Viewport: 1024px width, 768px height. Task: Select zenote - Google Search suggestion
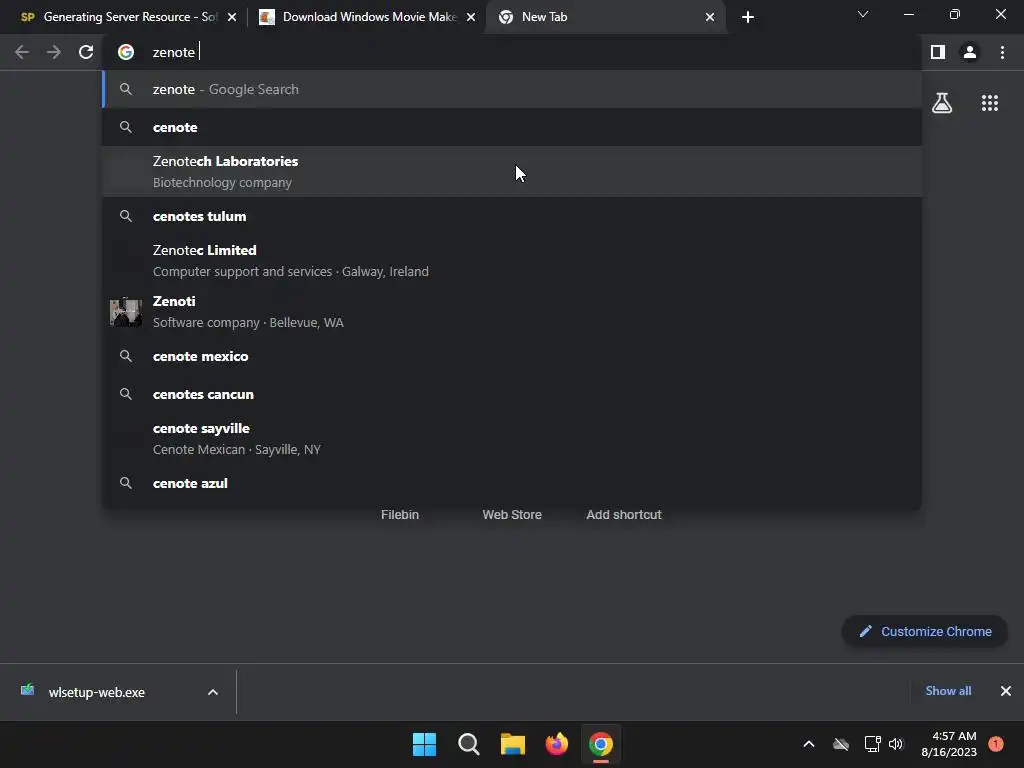point(512,89)
